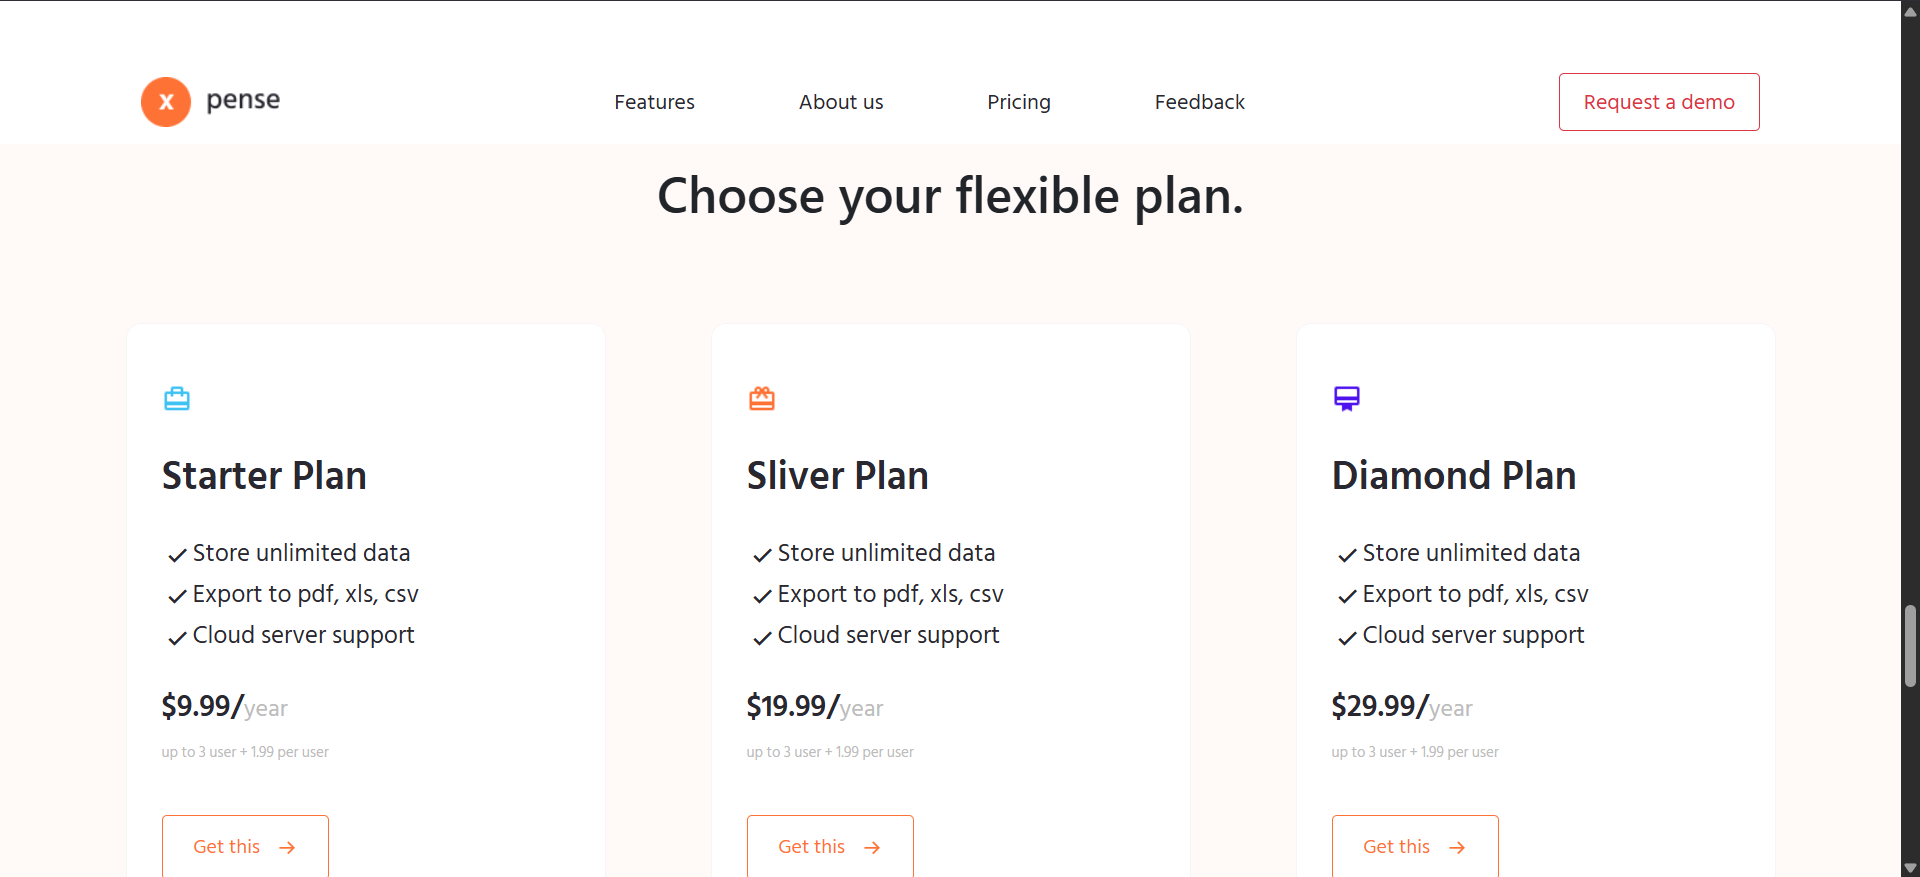Open the Feedback navigation item

pos(1200,102)
